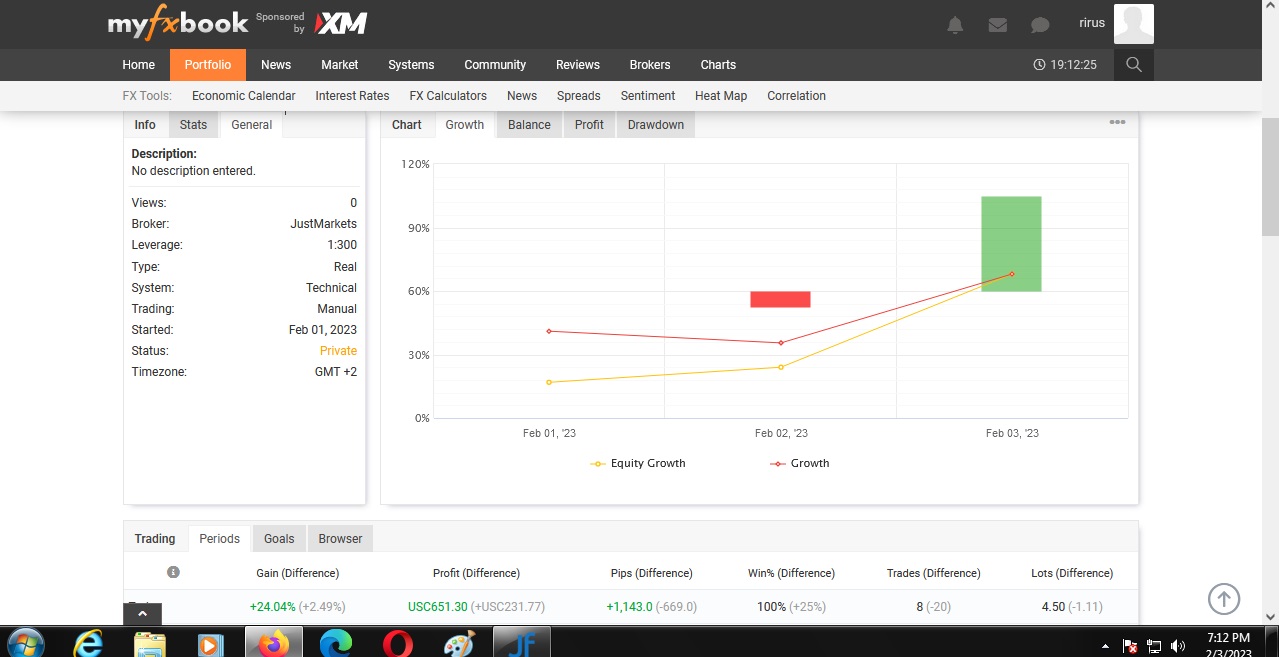Switch to the Goals tab
The height and width of the screenshot is (657, 1279).
279,538
